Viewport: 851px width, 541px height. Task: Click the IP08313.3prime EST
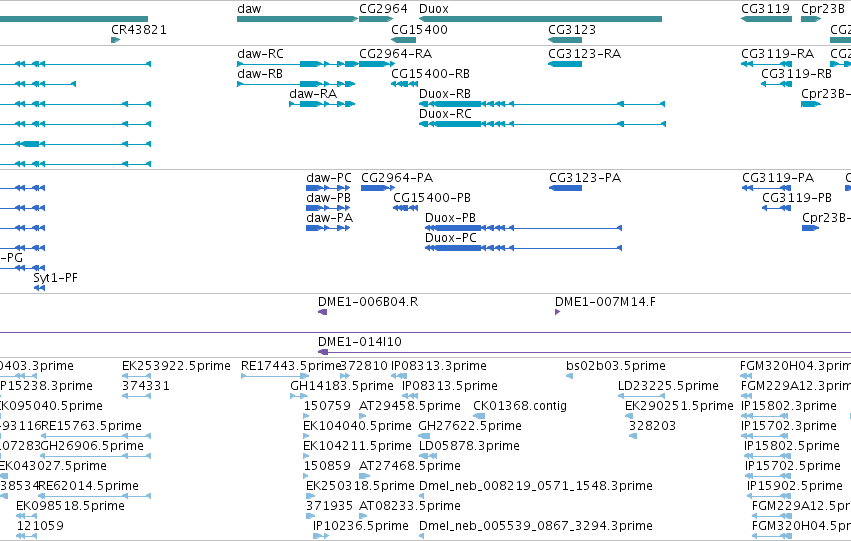pyautogui.click(x=399, y=376)
